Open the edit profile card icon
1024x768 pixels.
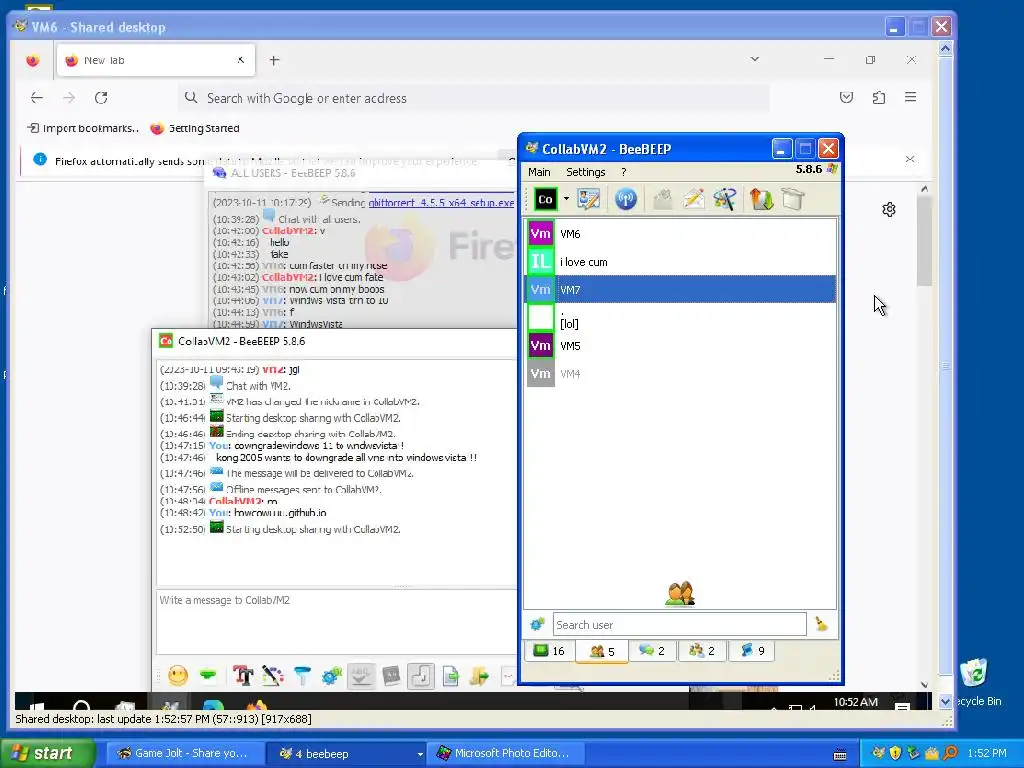pos(589,199)
